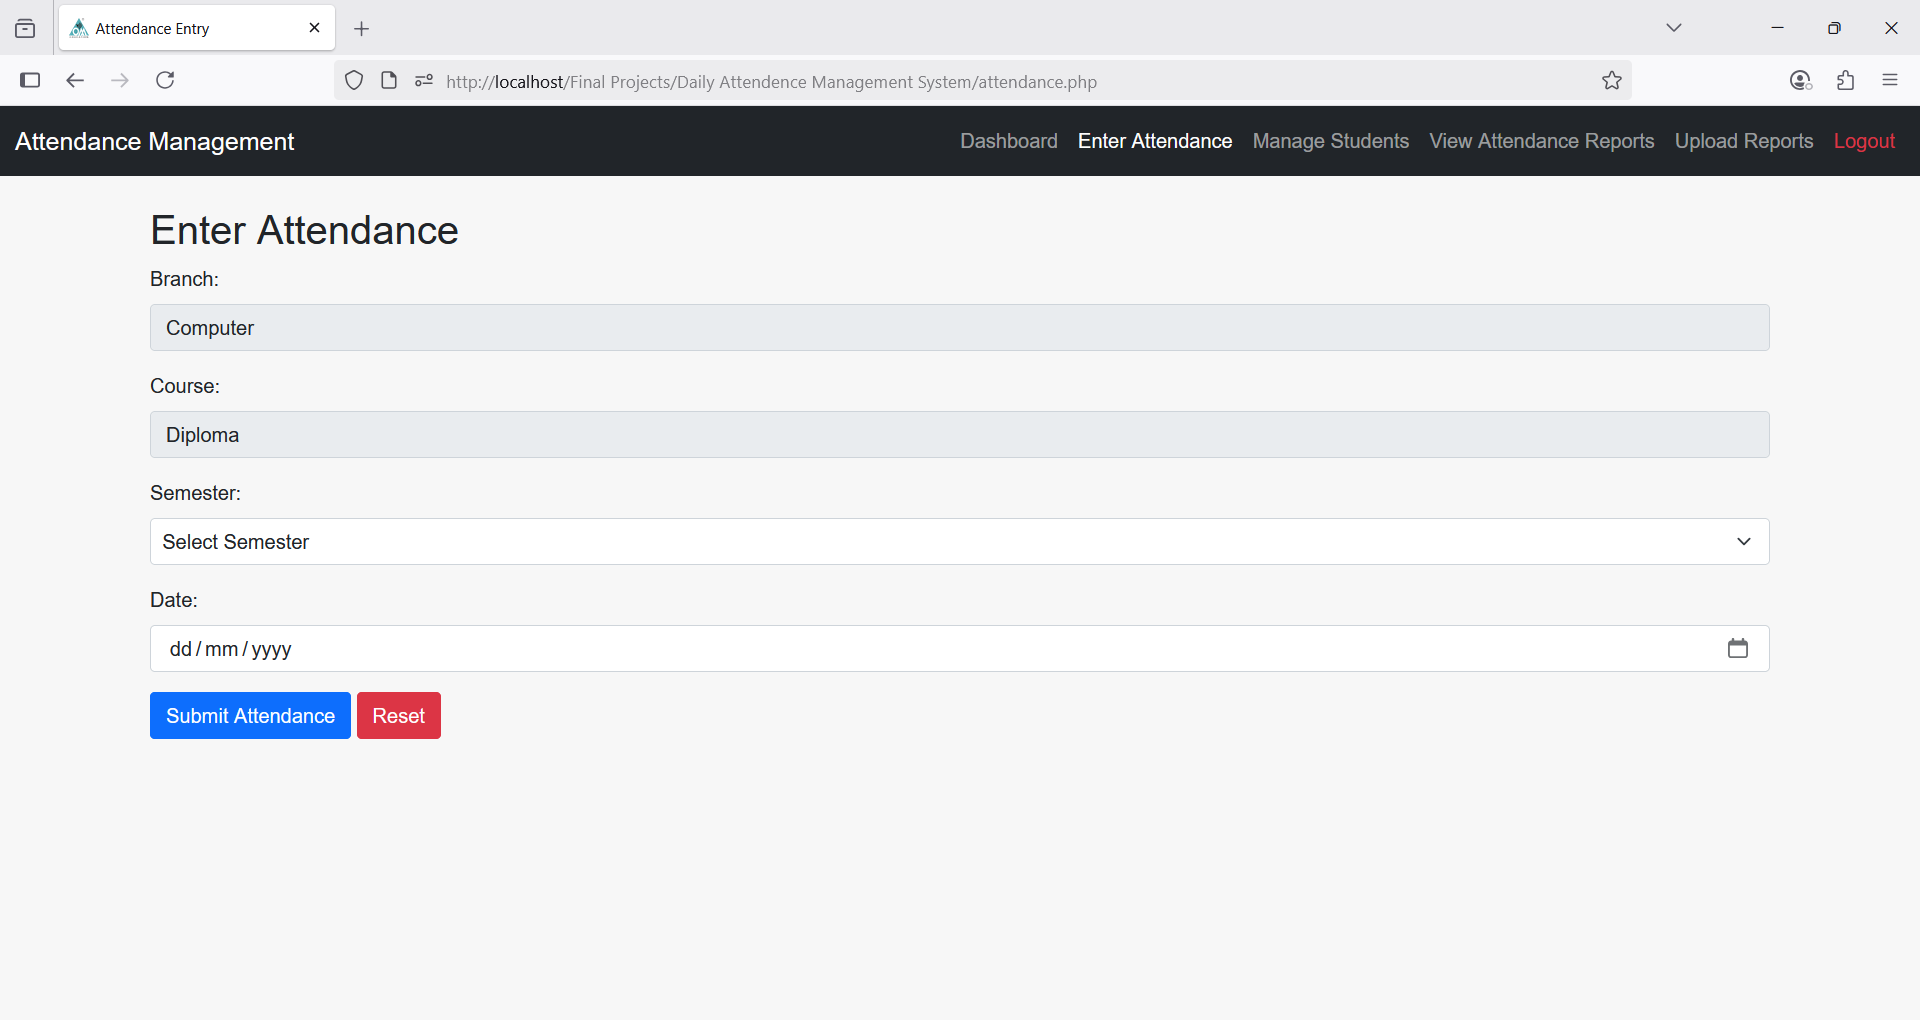The height and width of the screenshot is (1020, 1920).
Task: Open a new tab with plus icon
Action: click(x=362, y=29)
